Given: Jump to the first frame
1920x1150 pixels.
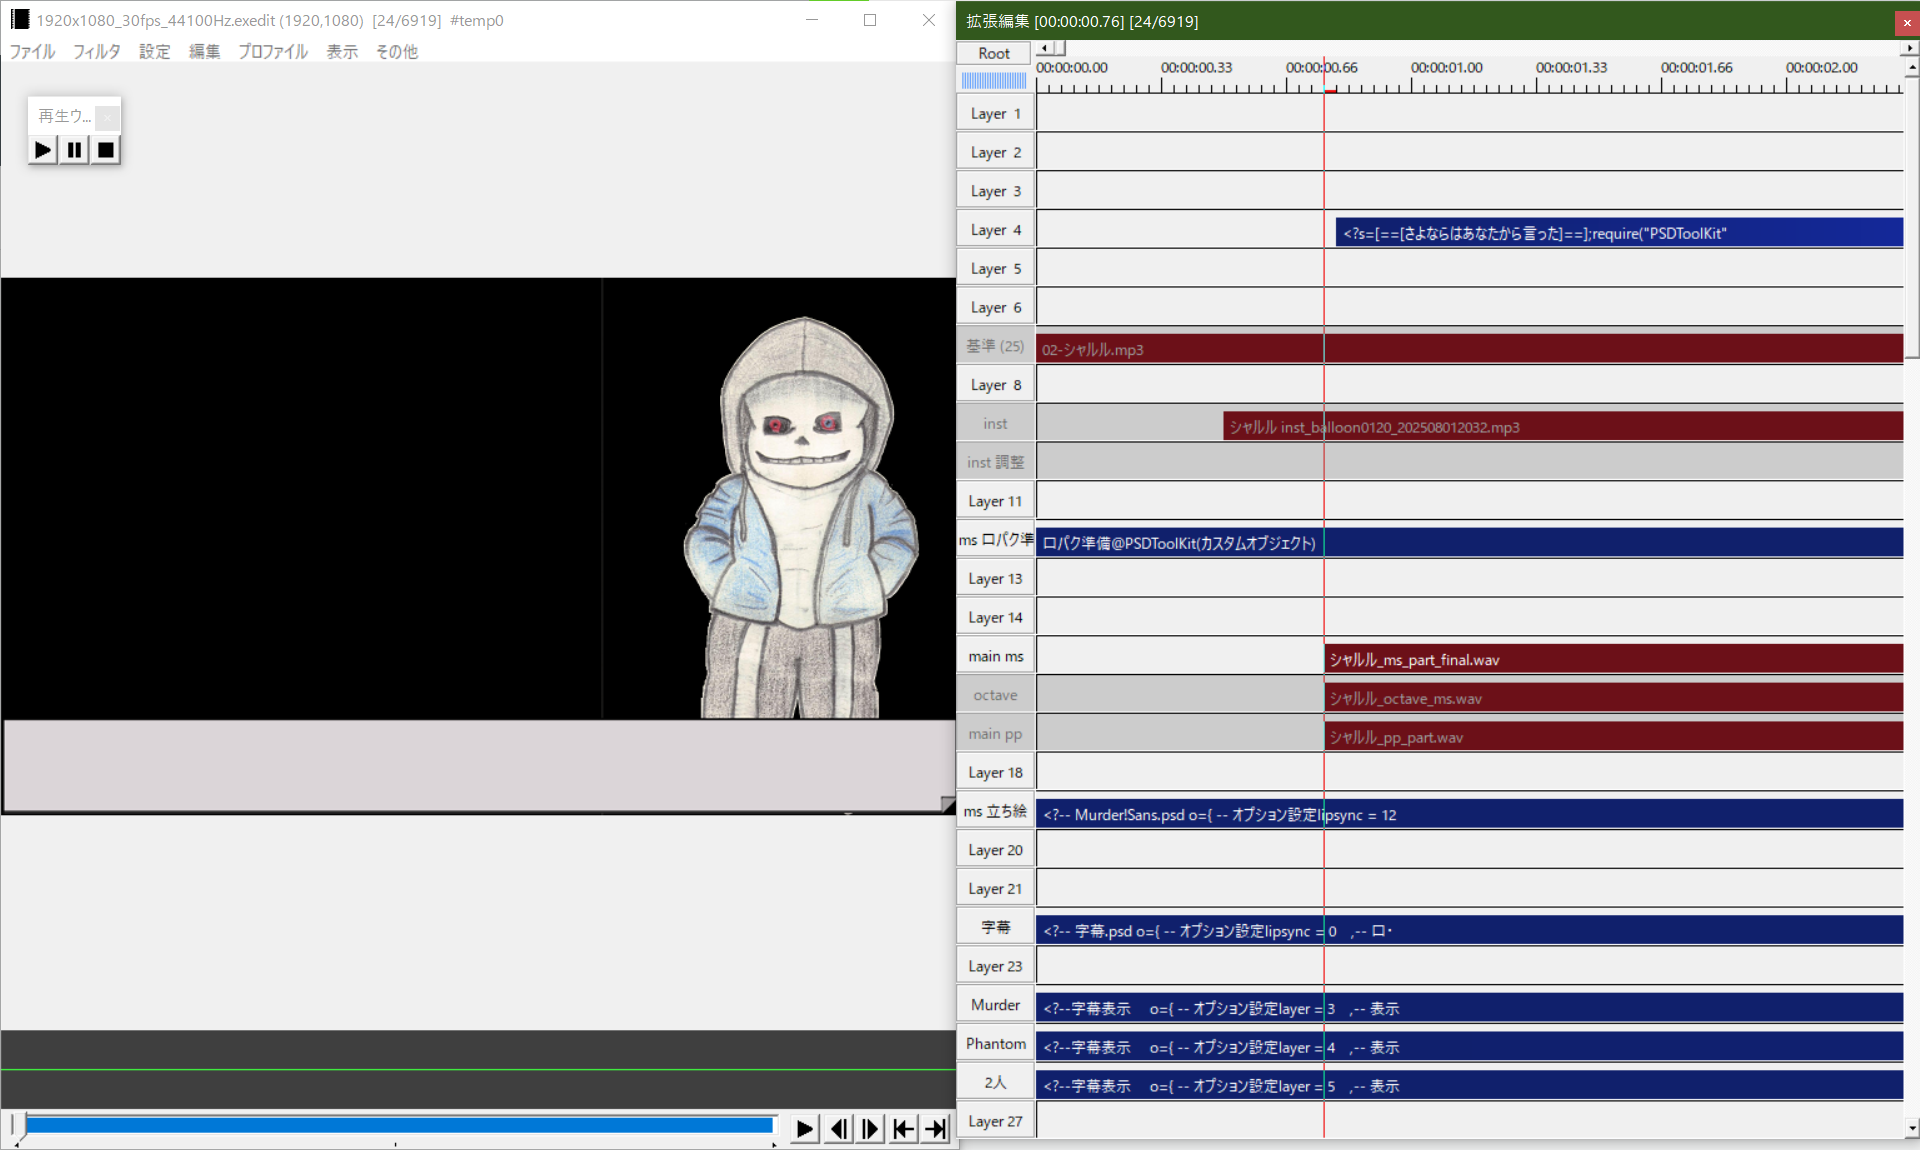Looking at the screenshot, I should (903, 1129).
